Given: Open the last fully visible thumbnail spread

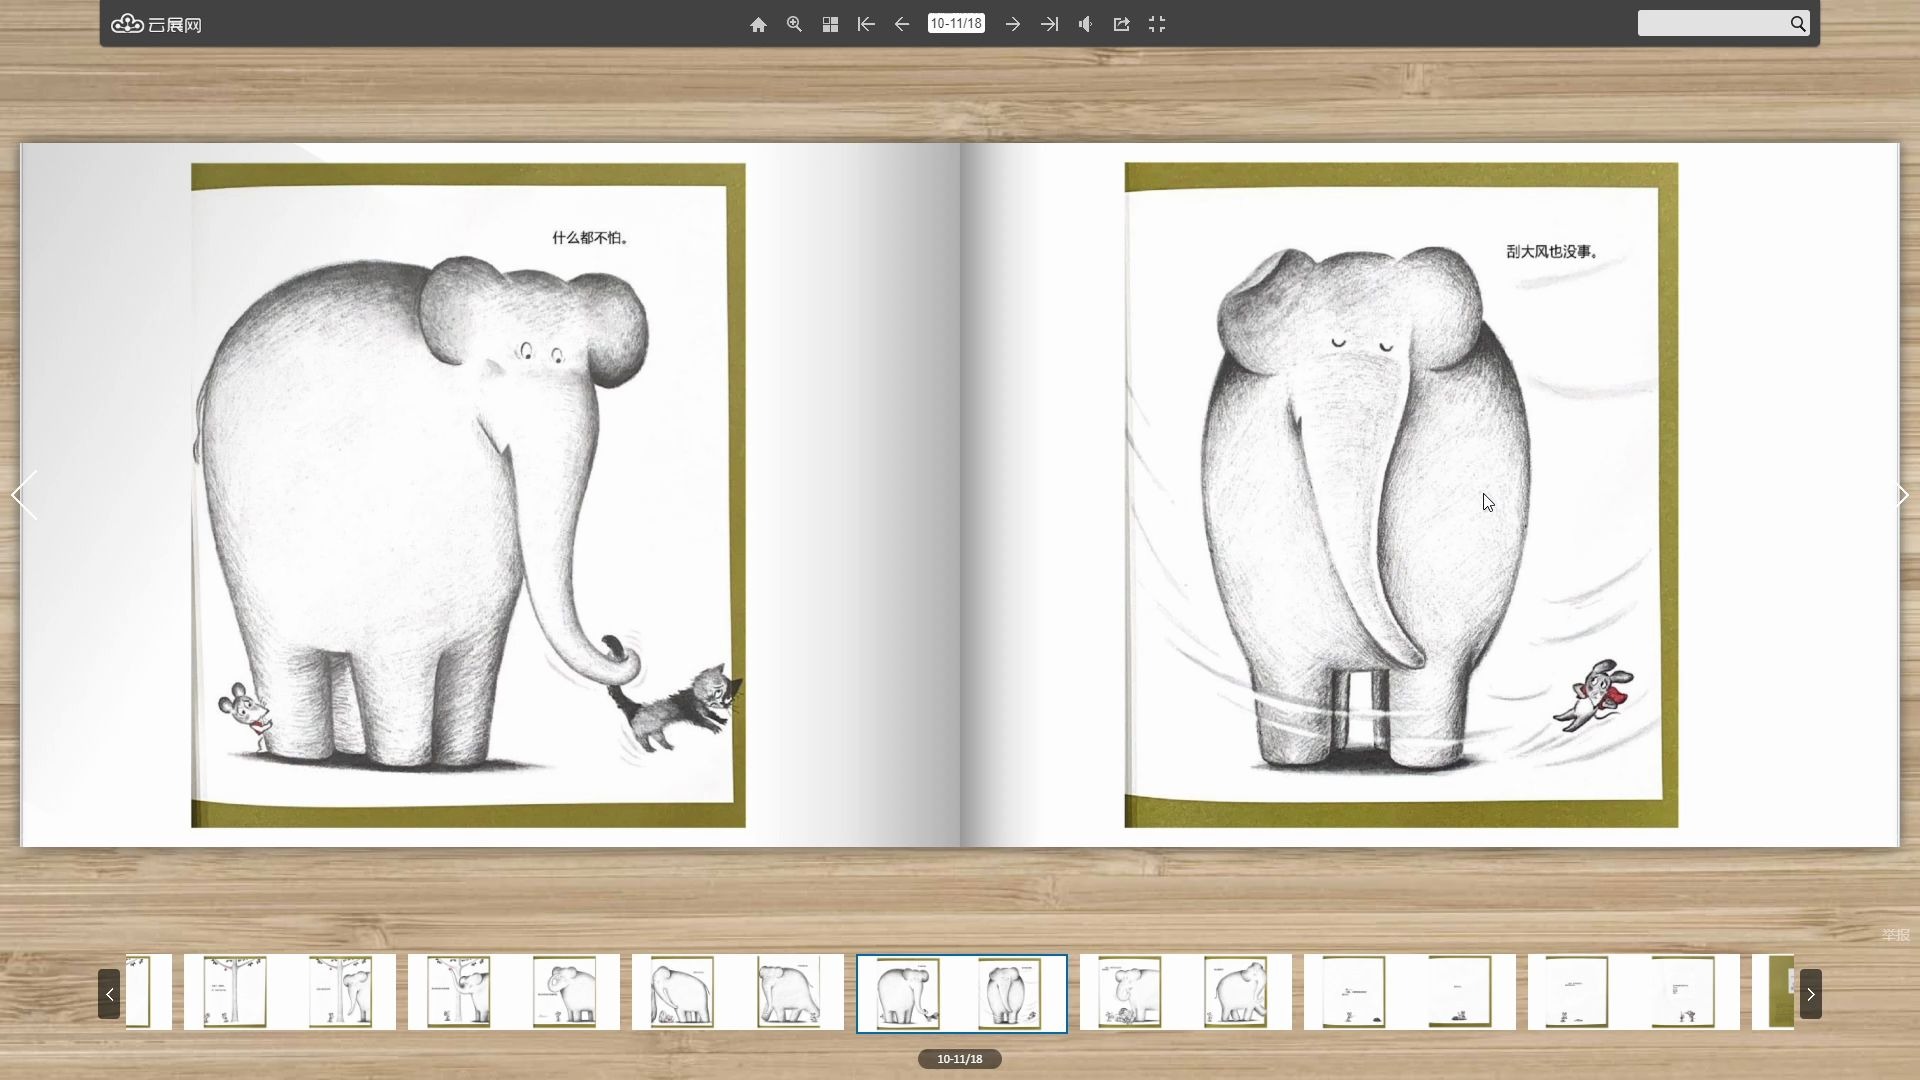Looking at the screenshot, I should pyautogui.click(x=1634, y=992).
